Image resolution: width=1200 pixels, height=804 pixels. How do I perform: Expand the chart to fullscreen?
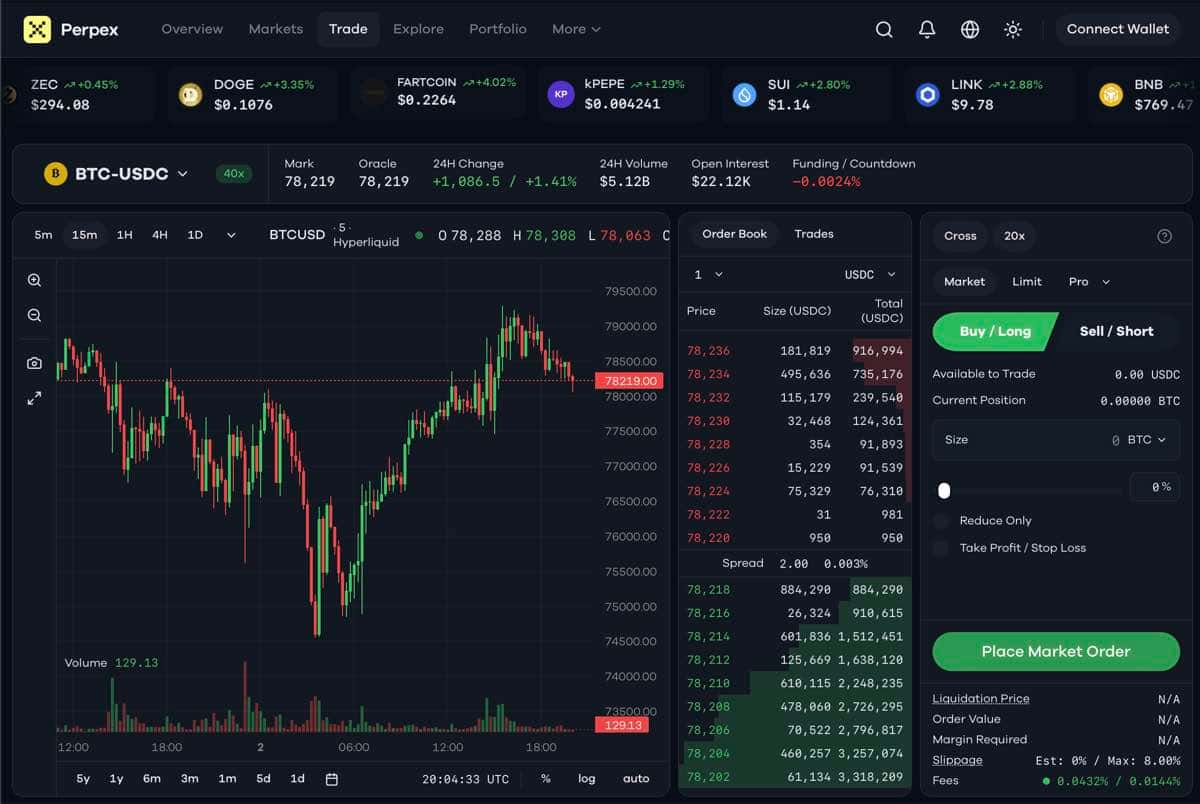click(x=34, y=397)
